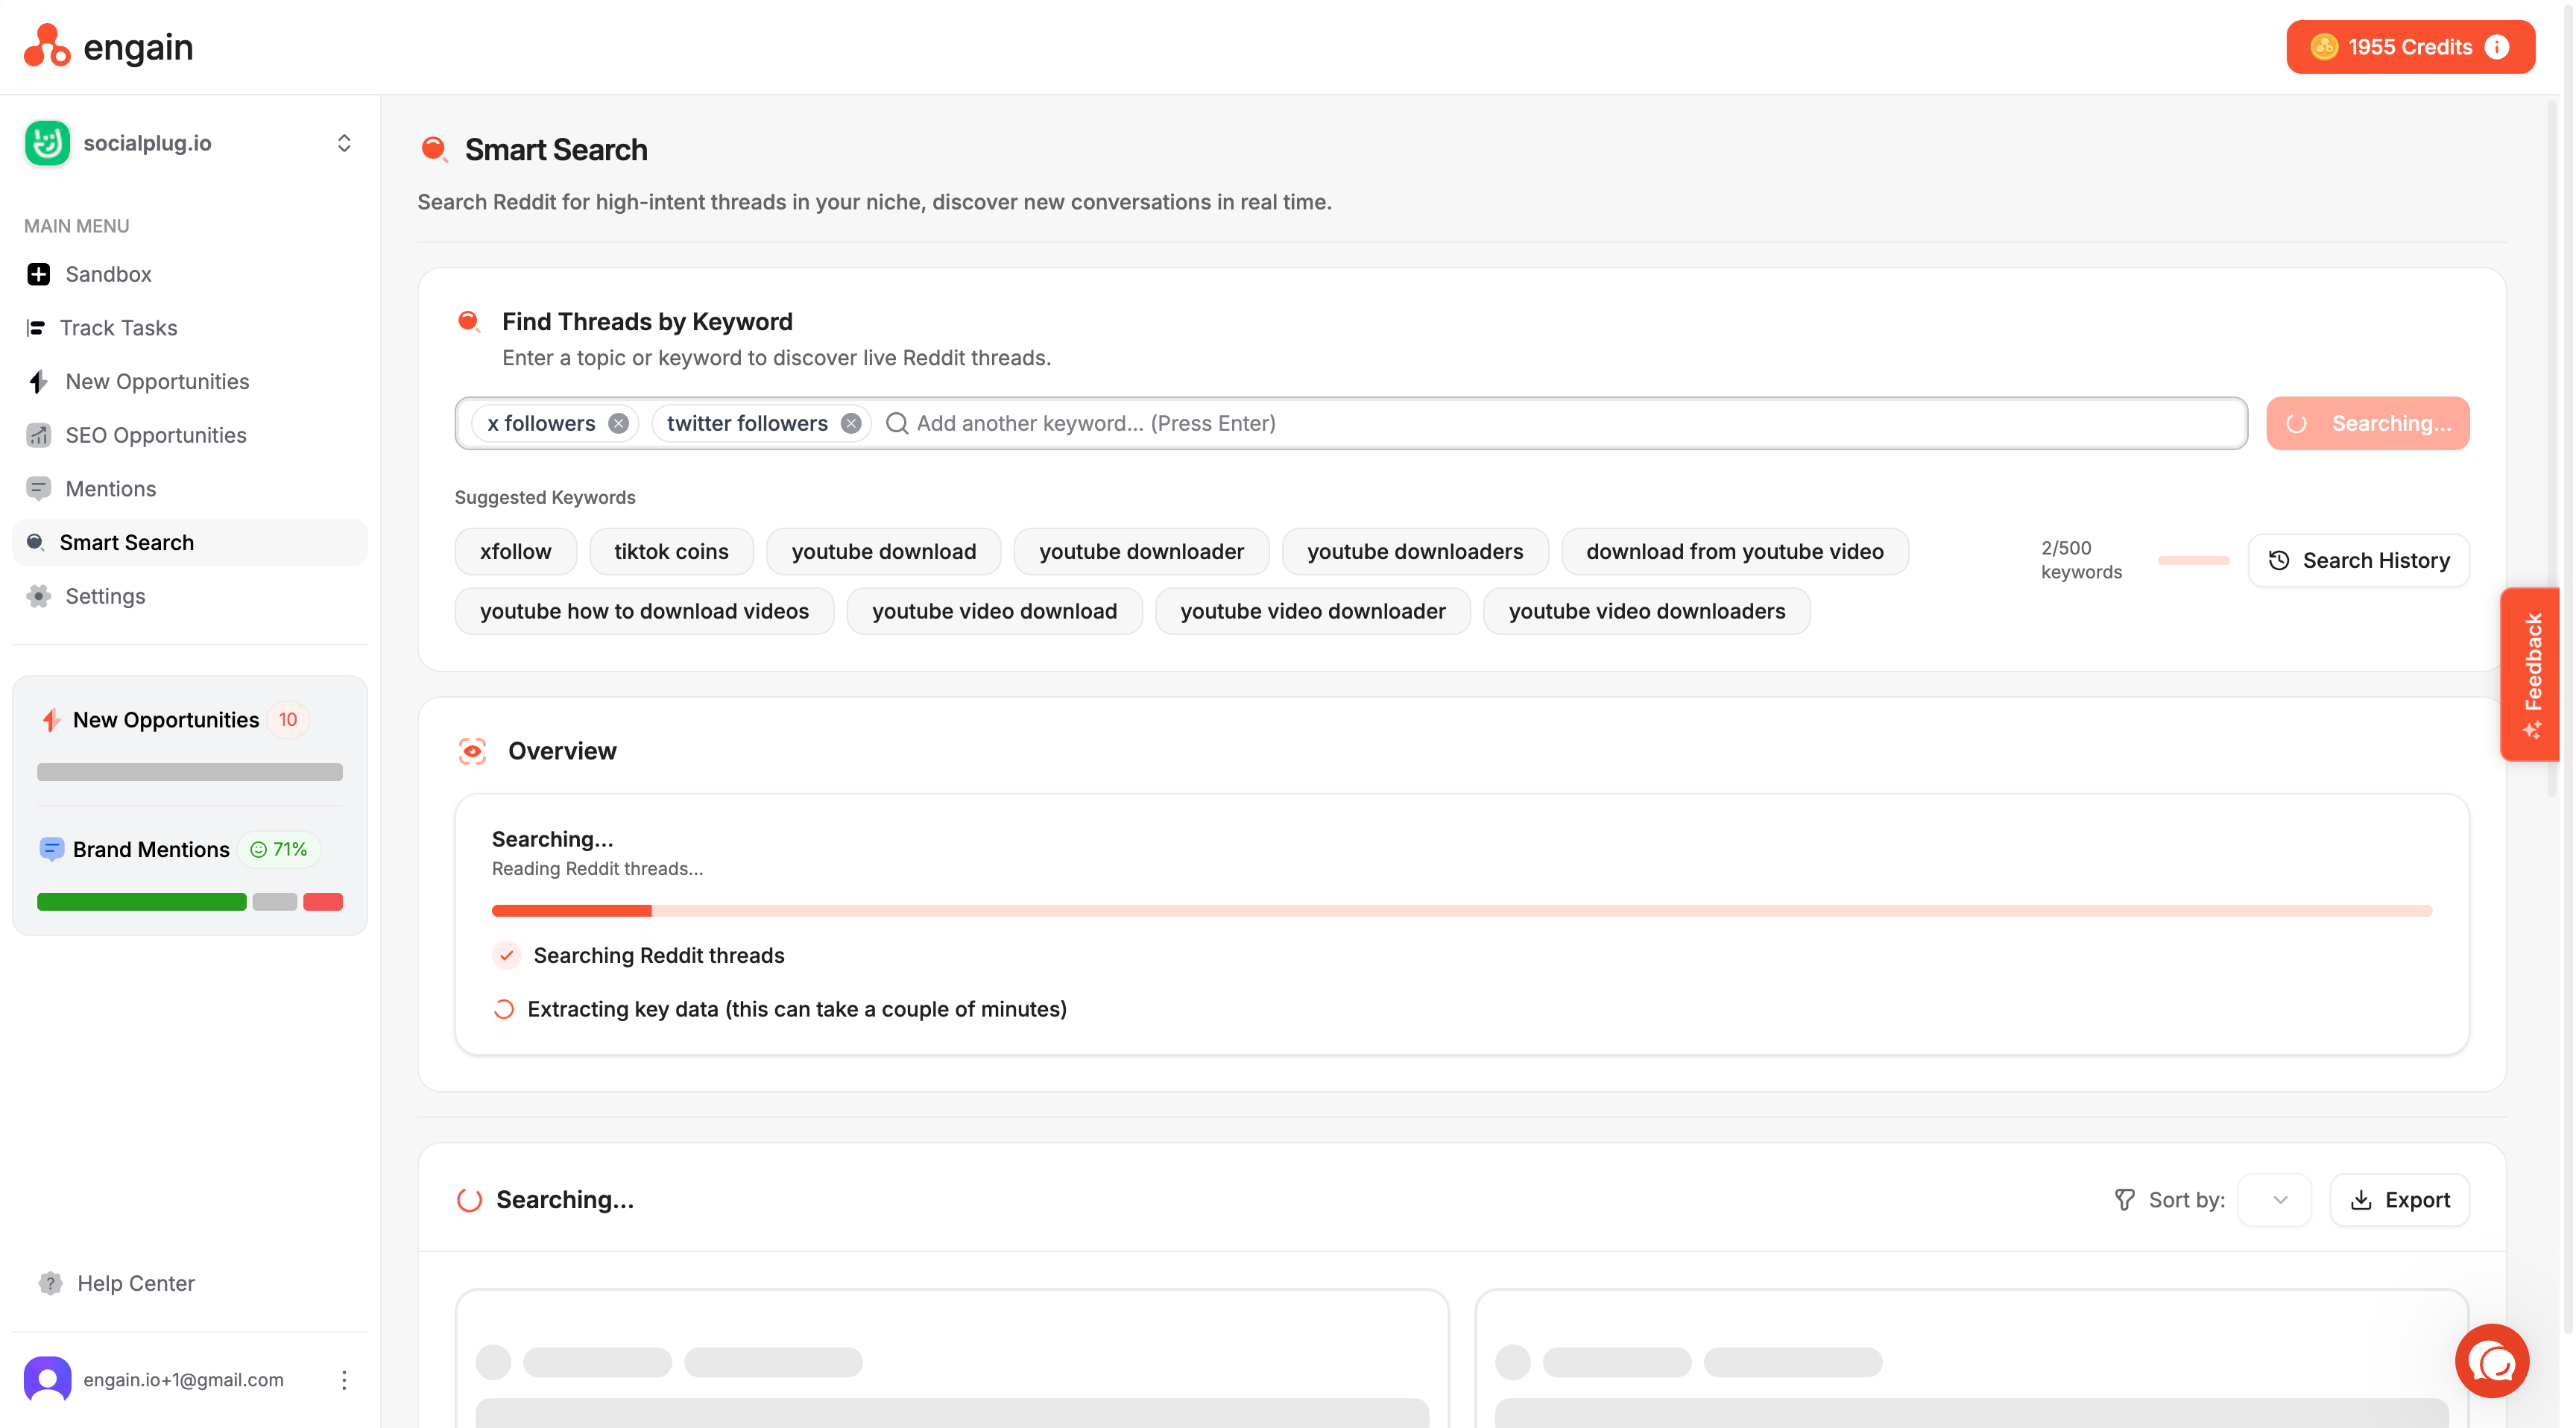2576x1428 pixels.
Task: Click the green Brand Mentions sentiment bar
Action: [x=142, y=902]
